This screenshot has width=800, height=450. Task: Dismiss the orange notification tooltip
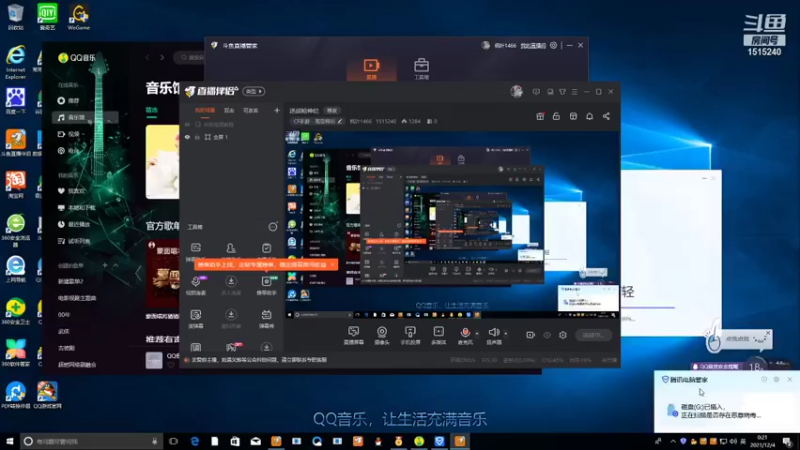point(332,264)
